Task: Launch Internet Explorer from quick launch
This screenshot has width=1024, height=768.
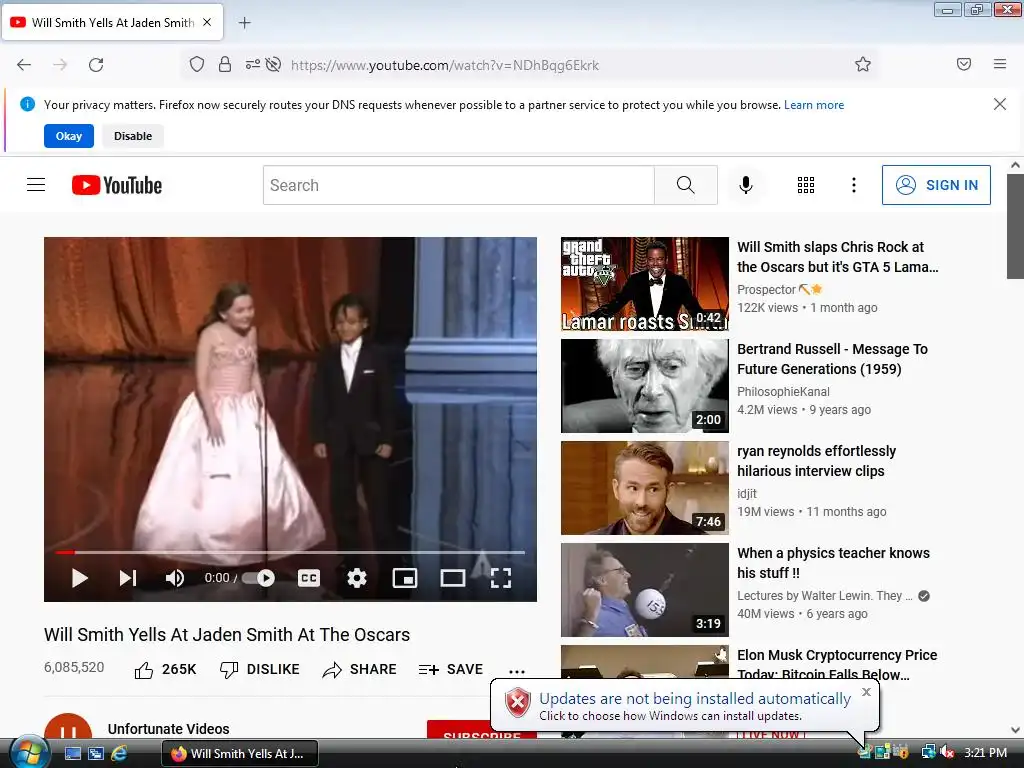Action: click(x=119, y=754)
